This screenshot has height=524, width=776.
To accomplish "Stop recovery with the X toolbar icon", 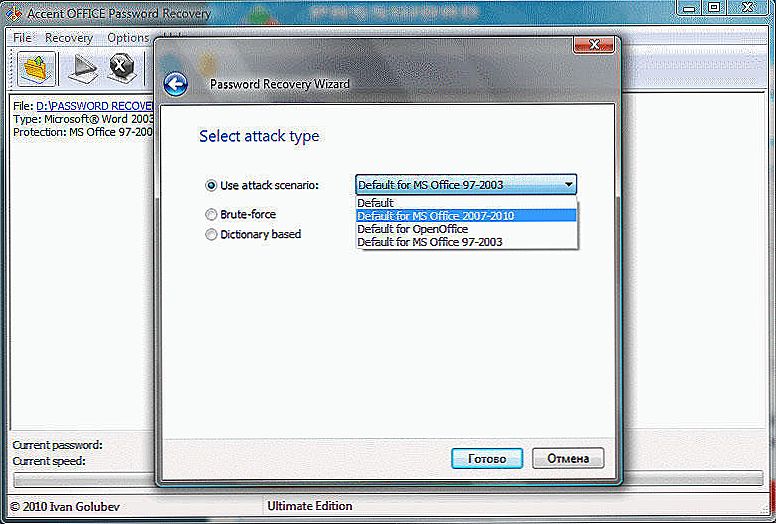I will [x=122, y=68].
